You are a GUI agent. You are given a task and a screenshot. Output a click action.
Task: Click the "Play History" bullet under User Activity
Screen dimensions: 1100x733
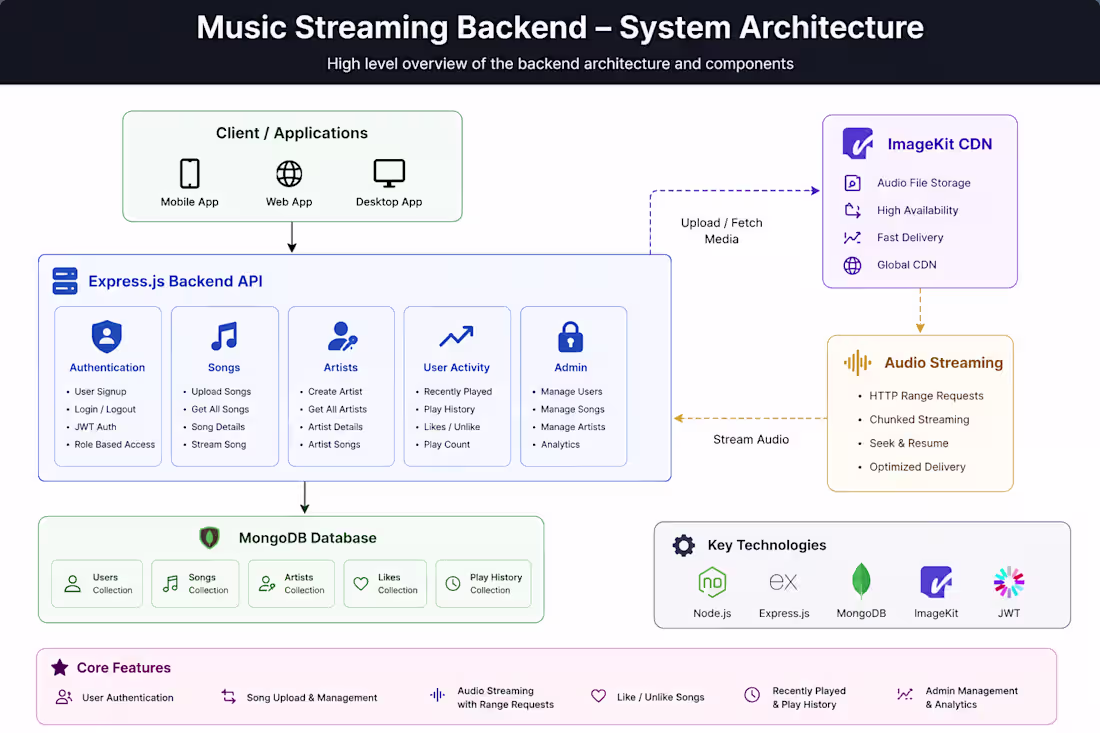pos(449,410)
